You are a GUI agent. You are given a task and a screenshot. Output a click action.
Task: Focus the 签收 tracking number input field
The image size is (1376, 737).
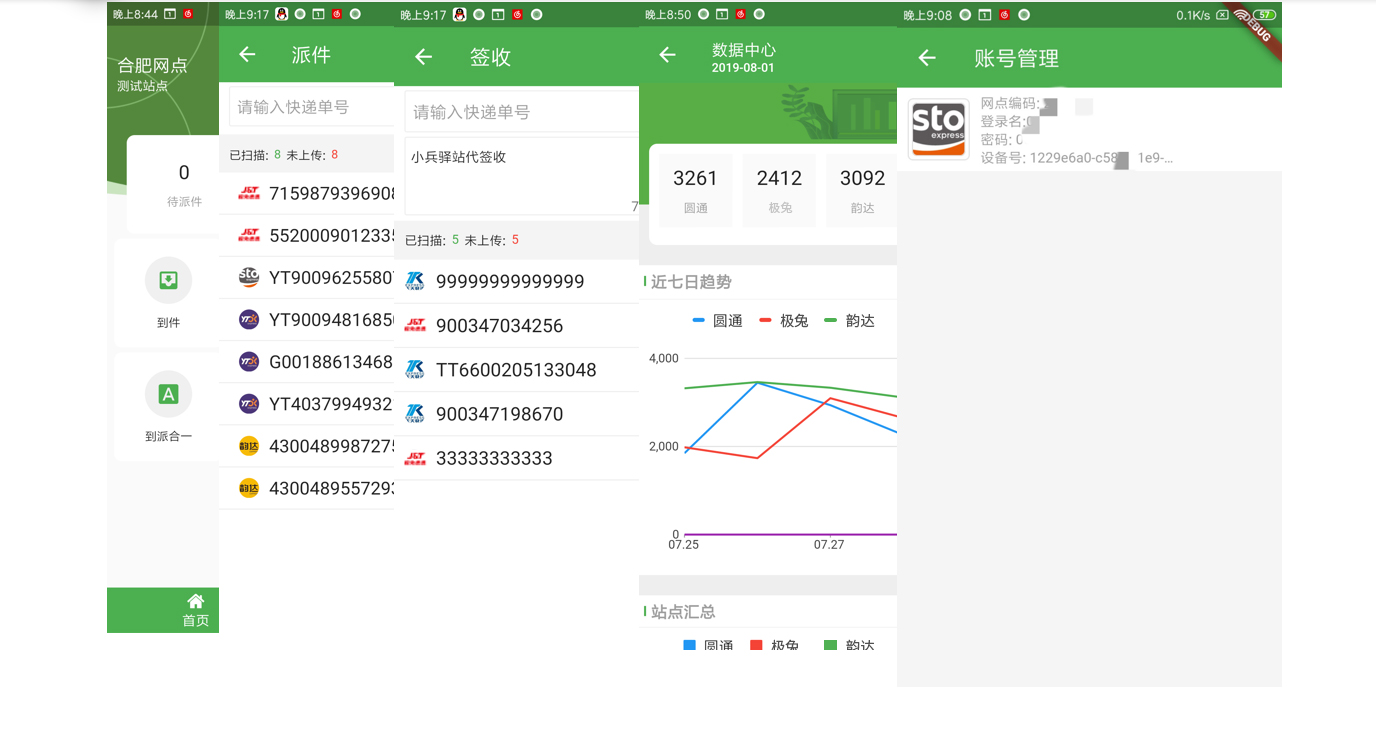point(520,112)
